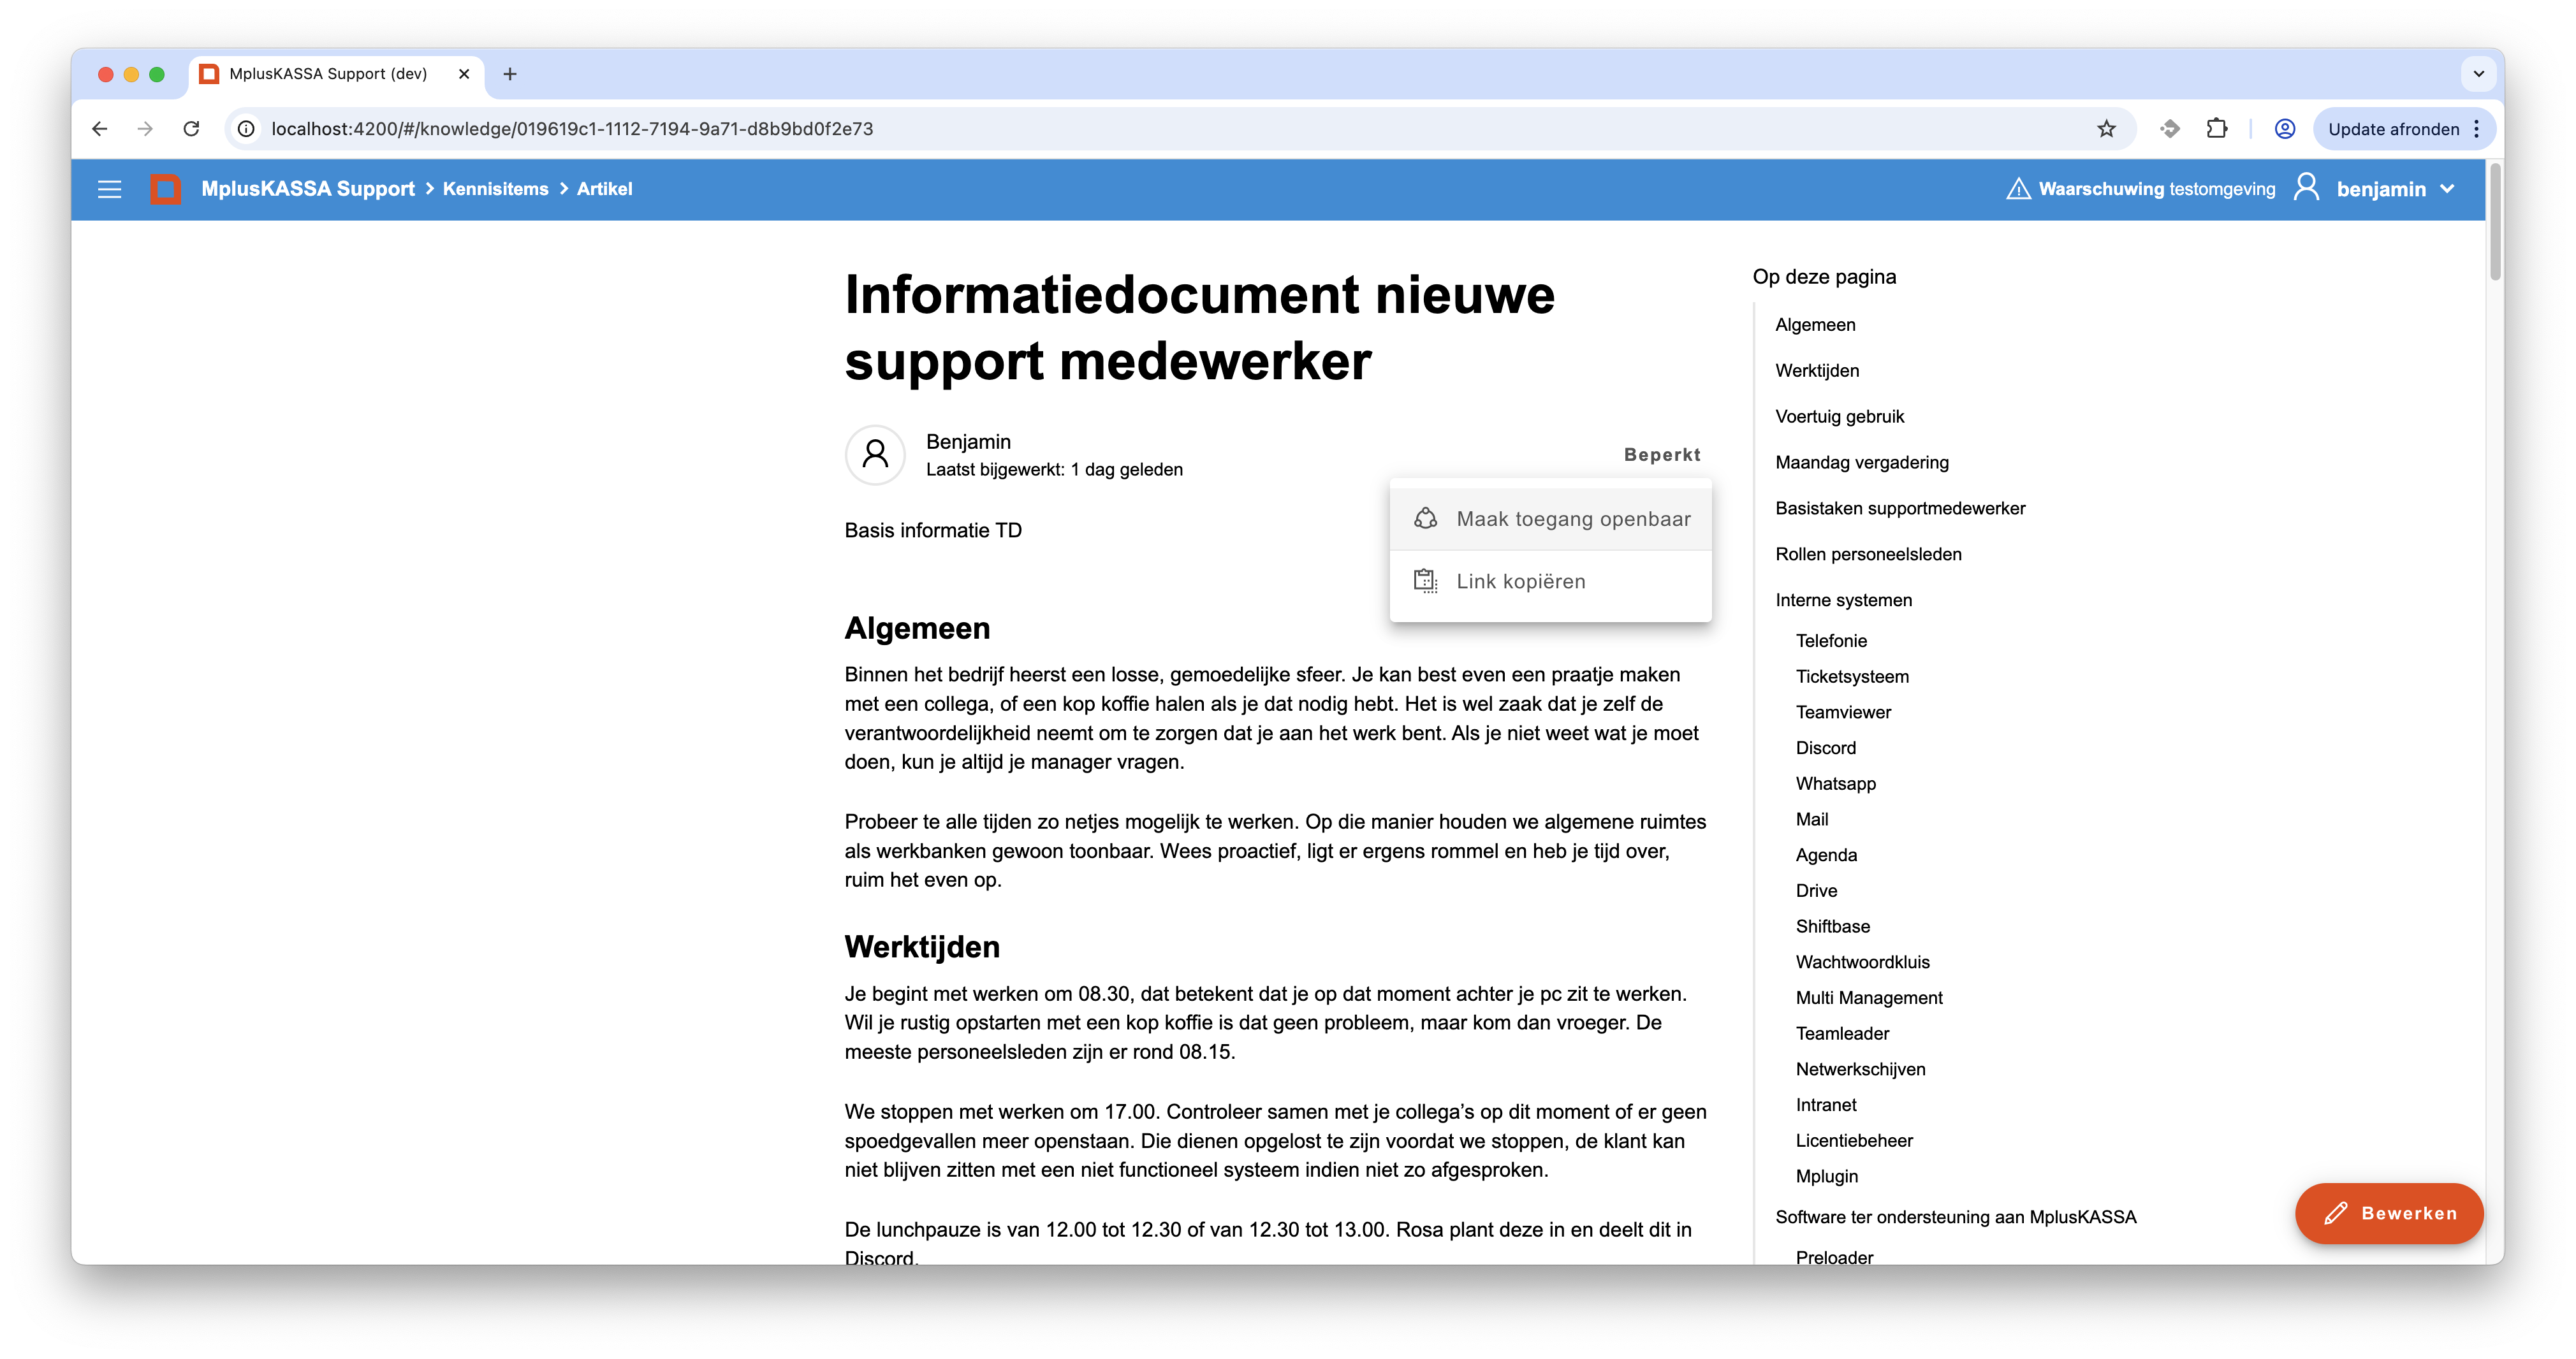Jump to Telefonie subsection
The width and height of the screenshot is (2576, 1359).
(x=1831, y=641)
